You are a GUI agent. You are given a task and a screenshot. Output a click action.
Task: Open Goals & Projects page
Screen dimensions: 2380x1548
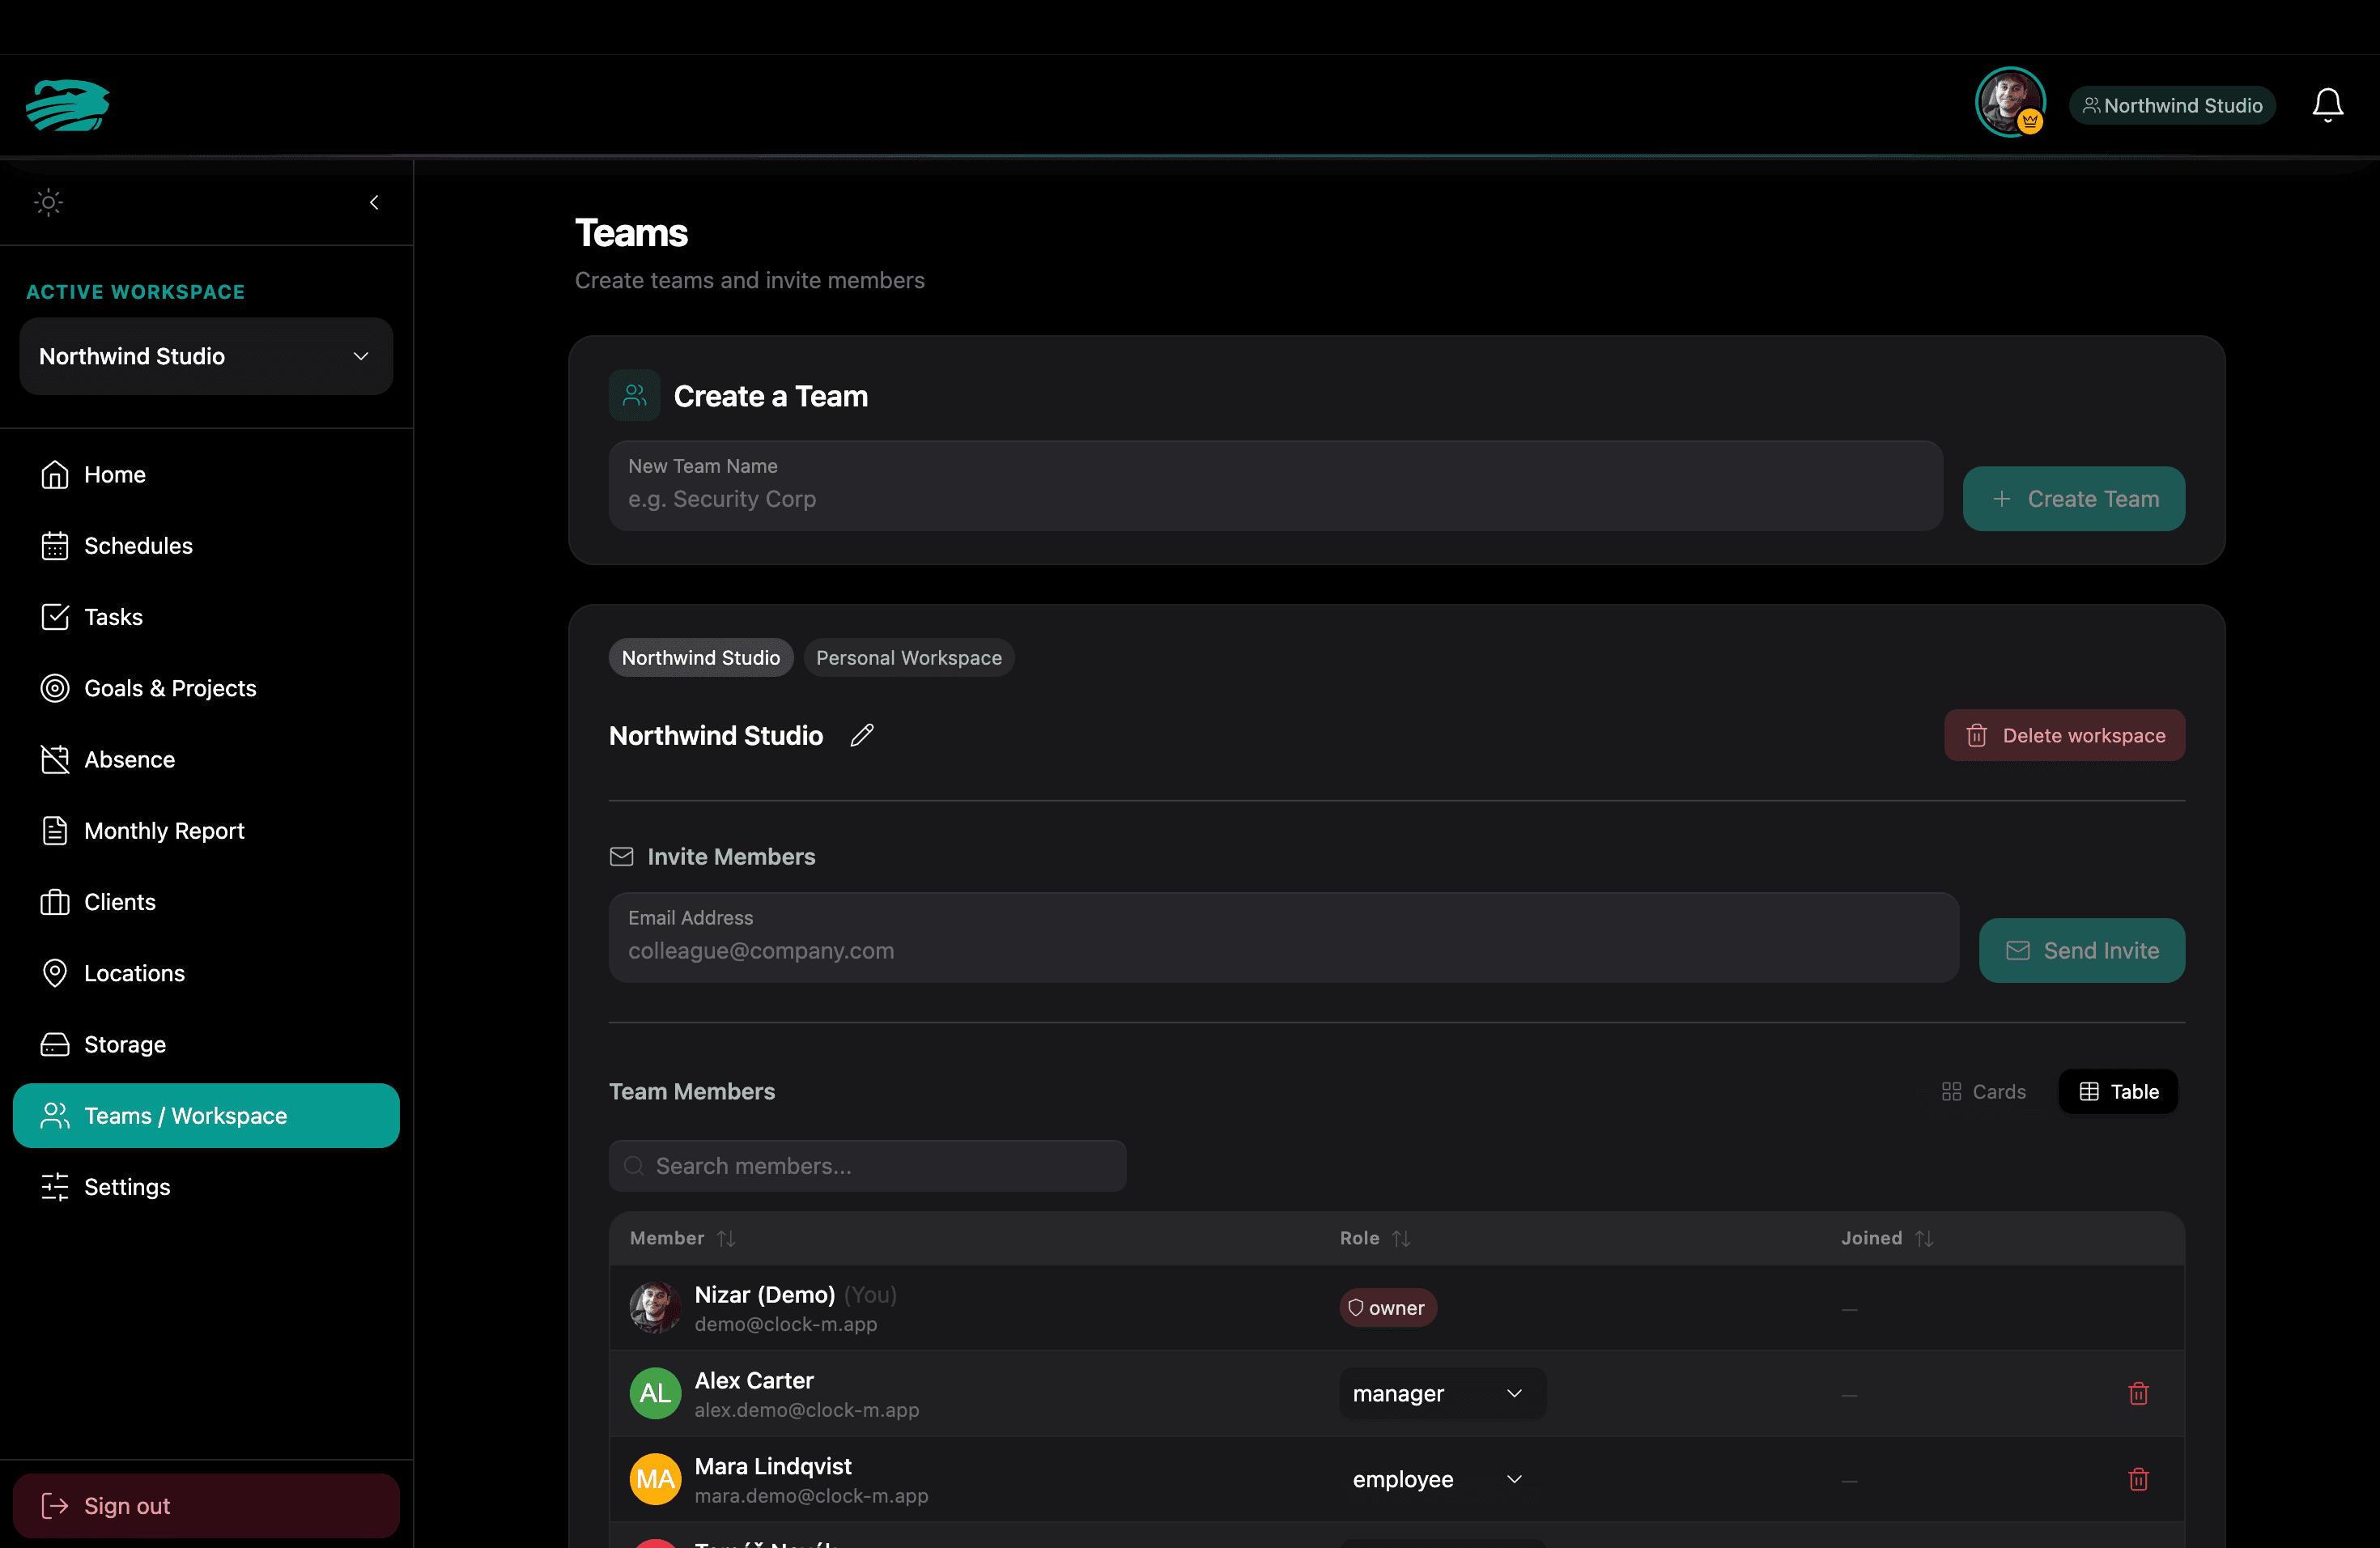pos(206,688)
